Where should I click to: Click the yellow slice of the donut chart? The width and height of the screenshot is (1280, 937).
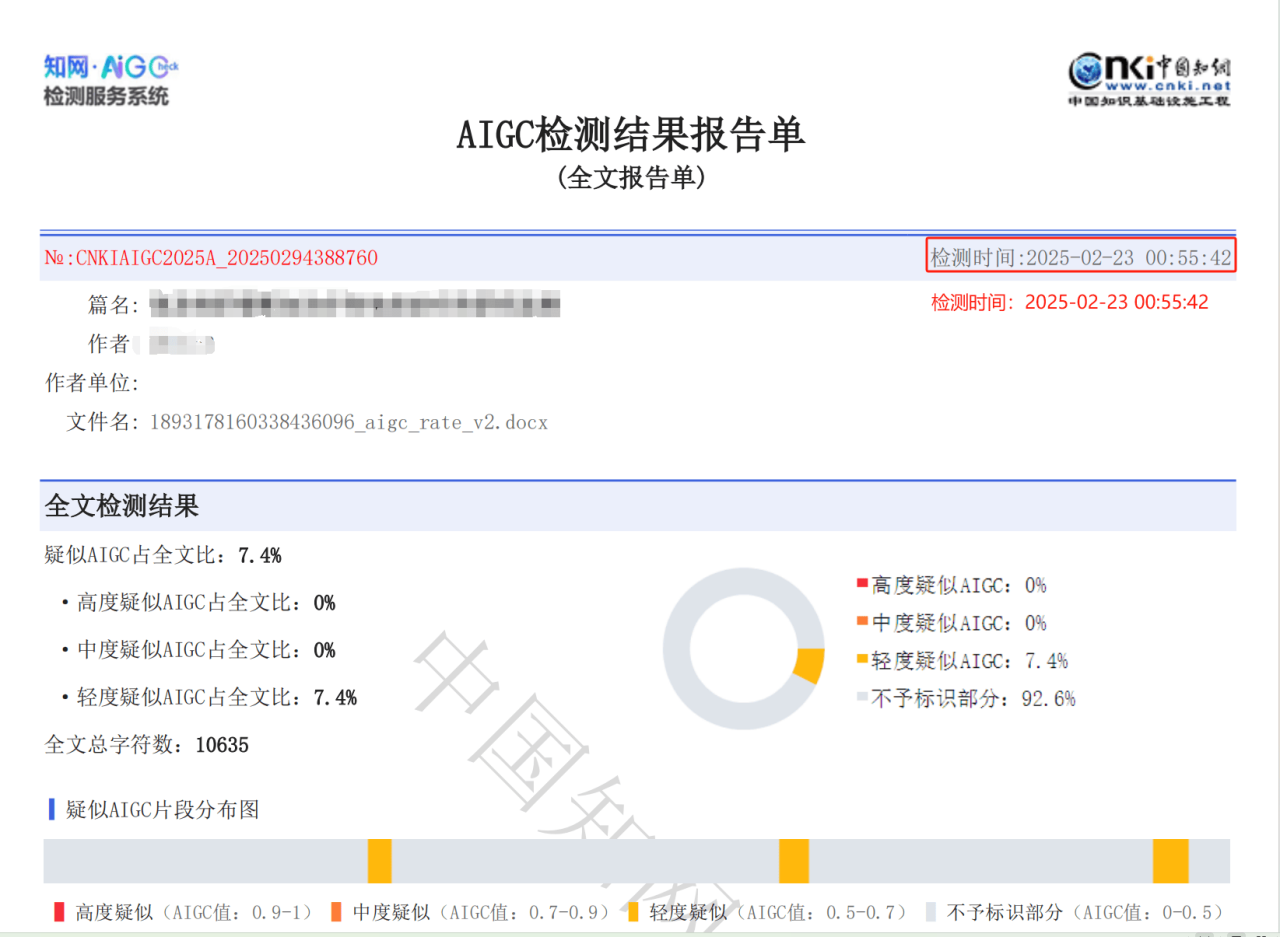click(x=809, y=665)
